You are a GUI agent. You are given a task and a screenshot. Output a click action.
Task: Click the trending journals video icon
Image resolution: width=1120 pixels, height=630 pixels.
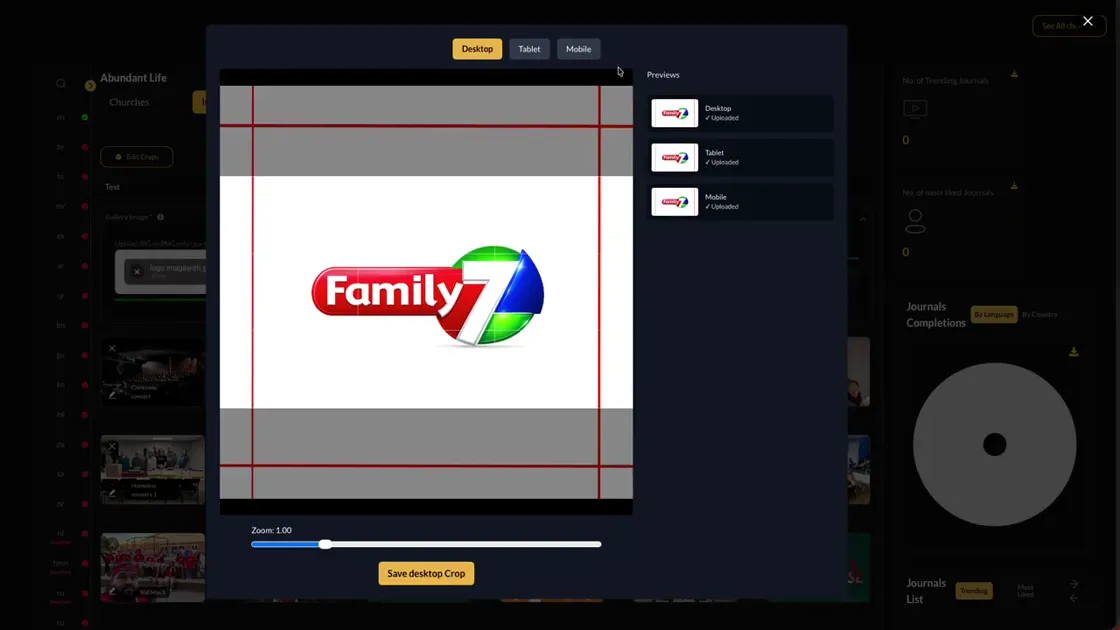click(x=915, y=109)
